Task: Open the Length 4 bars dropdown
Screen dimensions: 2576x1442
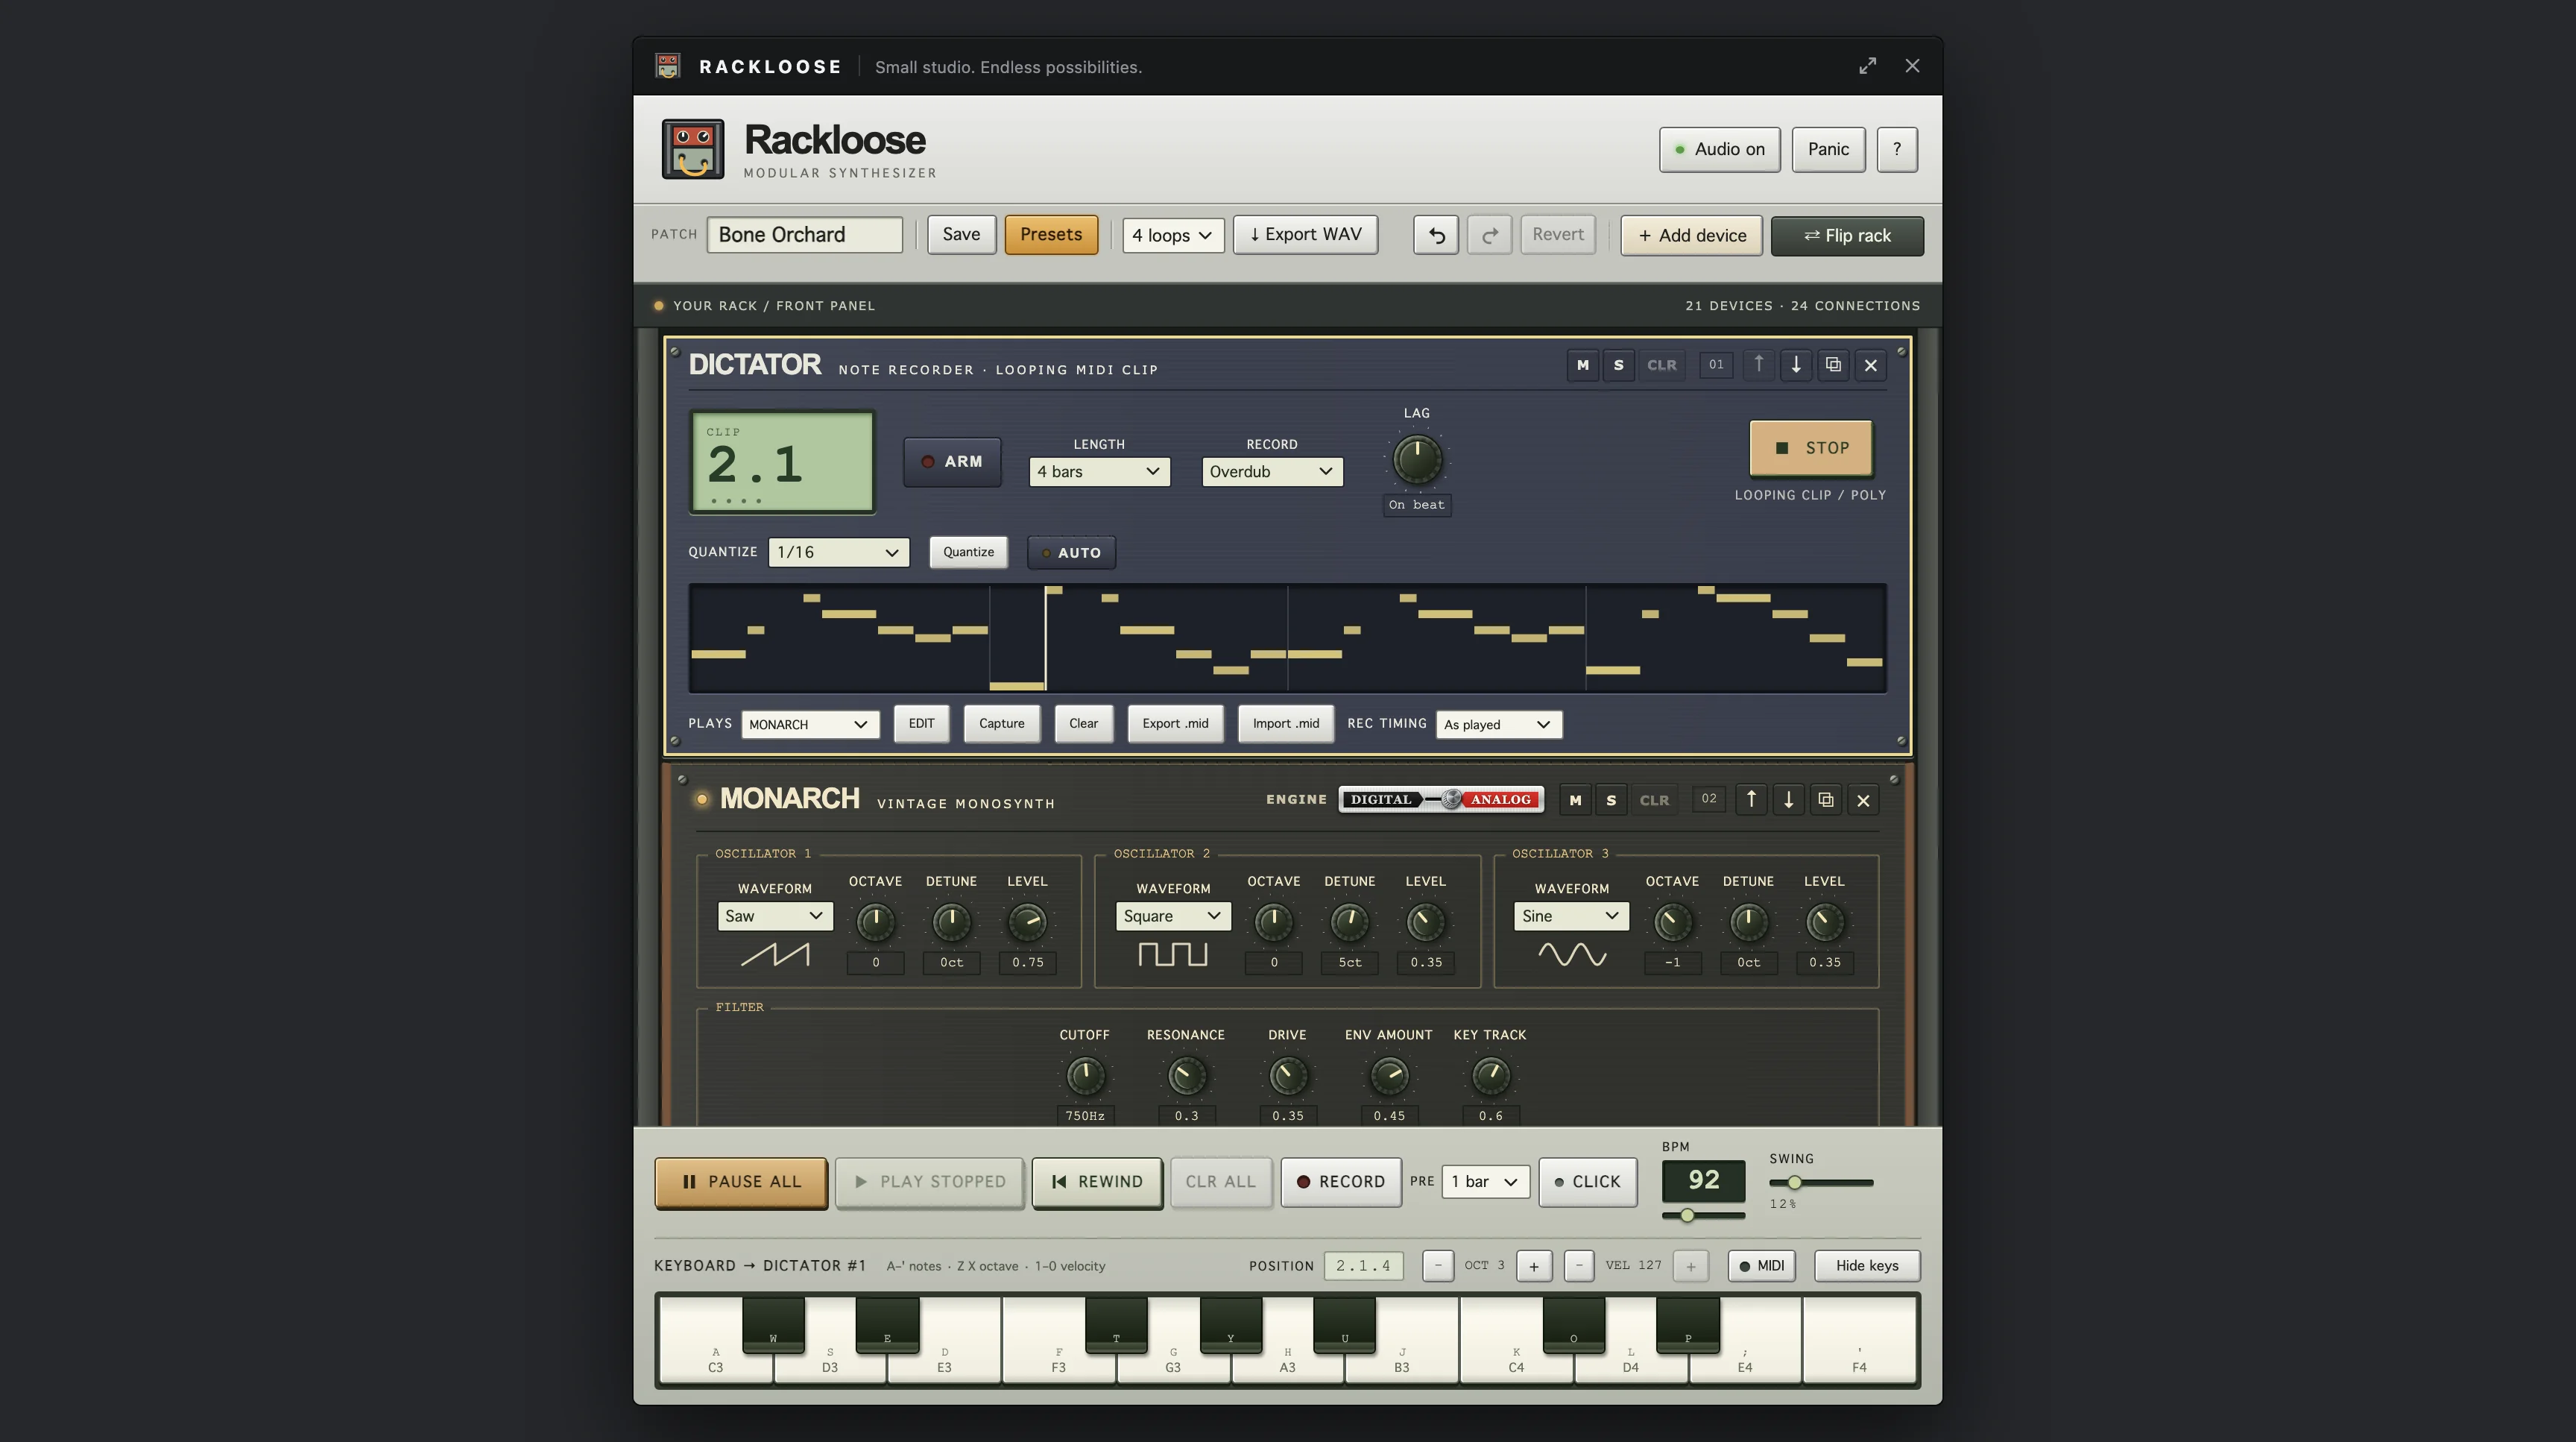Action: pos(1099,472)
